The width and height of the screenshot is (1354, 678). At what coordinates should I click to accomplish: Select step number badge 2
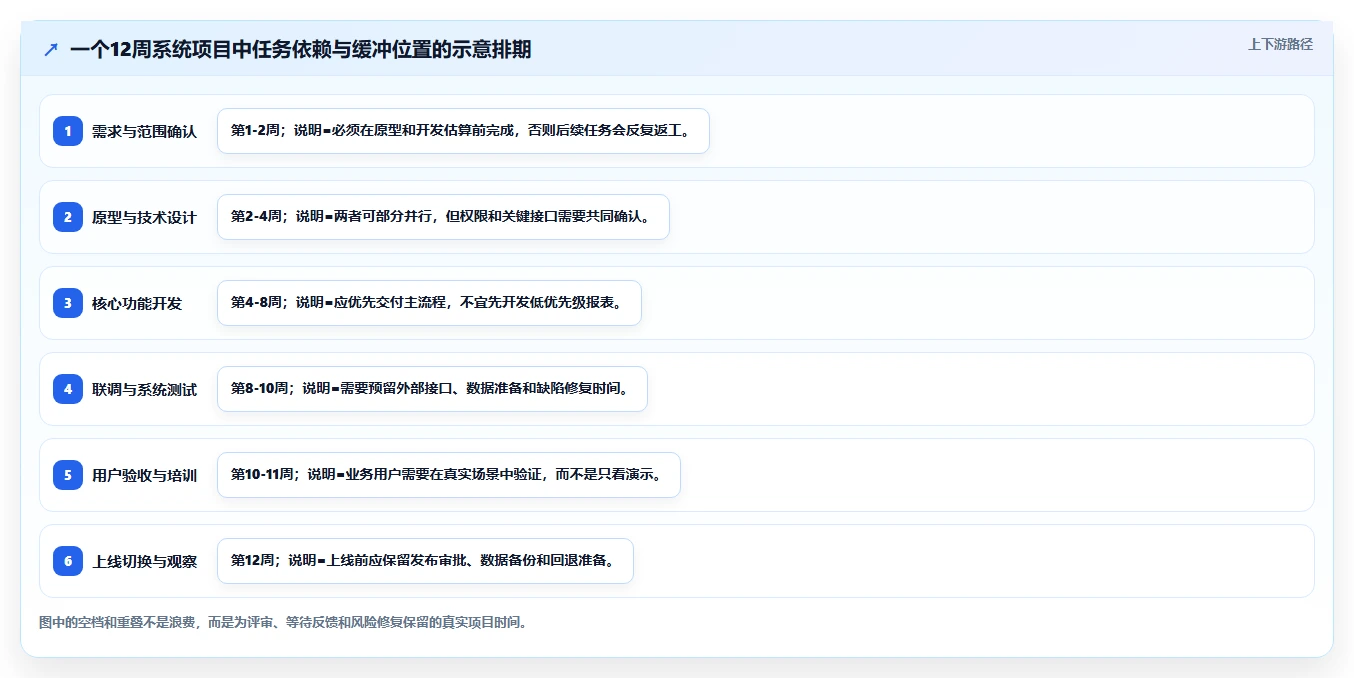click(68, 217)
